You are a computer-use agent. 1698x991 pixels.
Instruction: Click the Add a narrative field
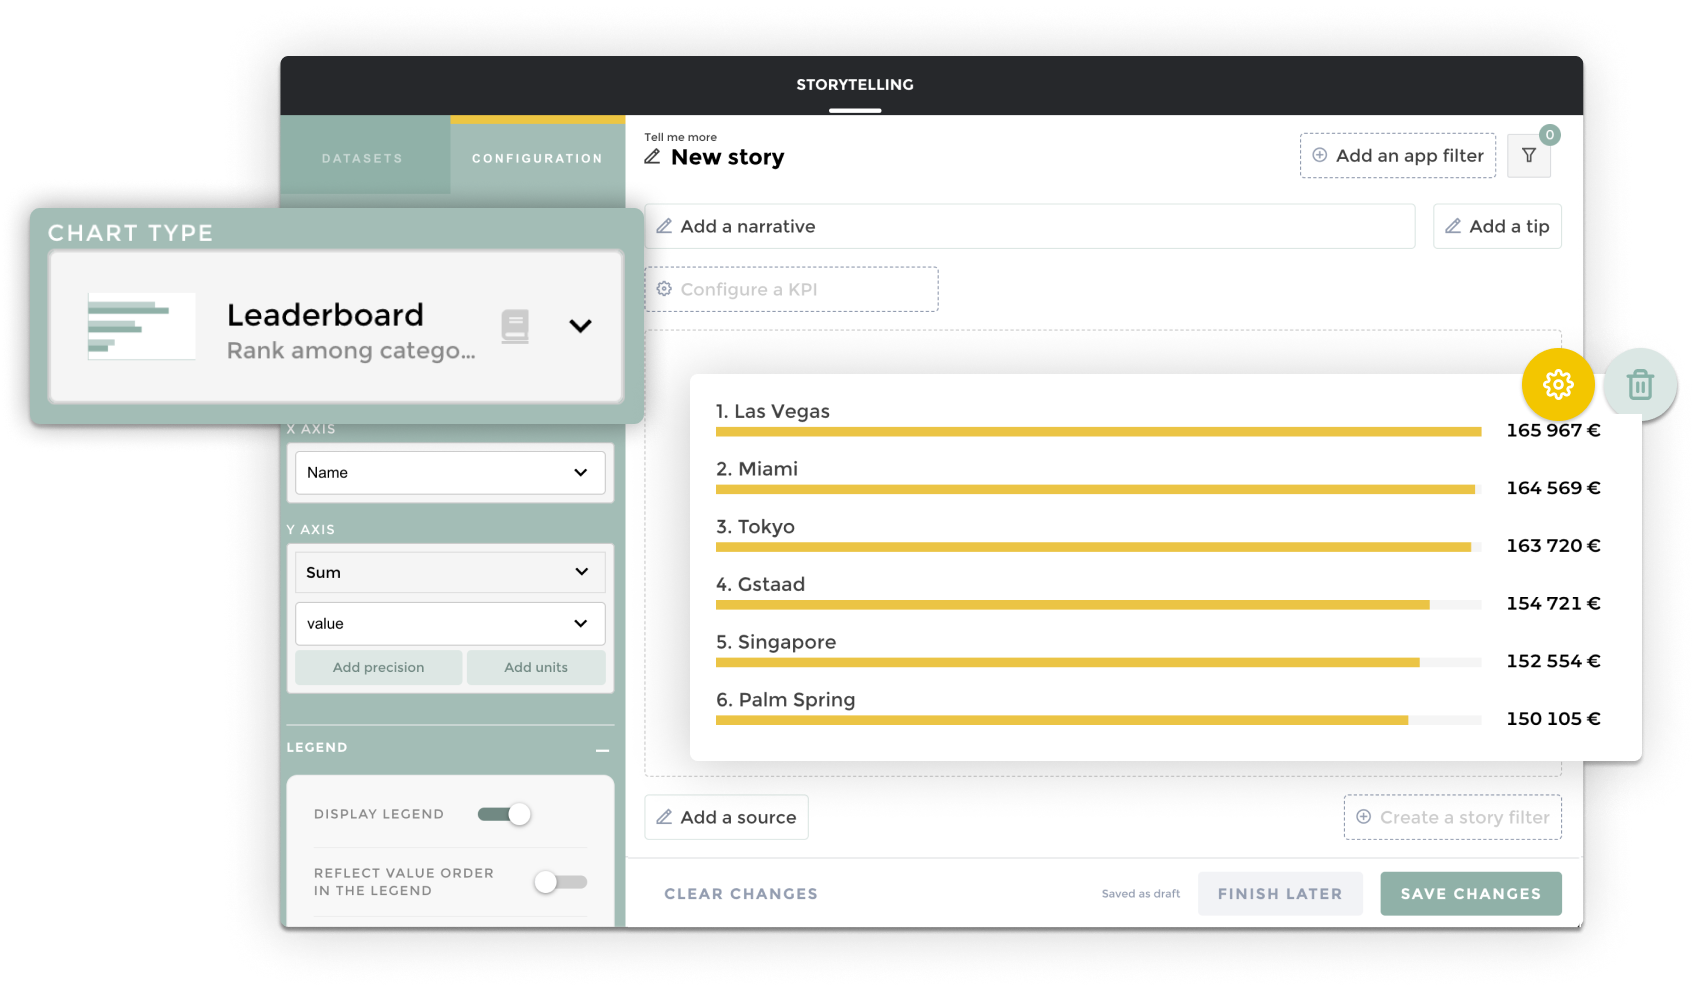[x=1029, y=227]
